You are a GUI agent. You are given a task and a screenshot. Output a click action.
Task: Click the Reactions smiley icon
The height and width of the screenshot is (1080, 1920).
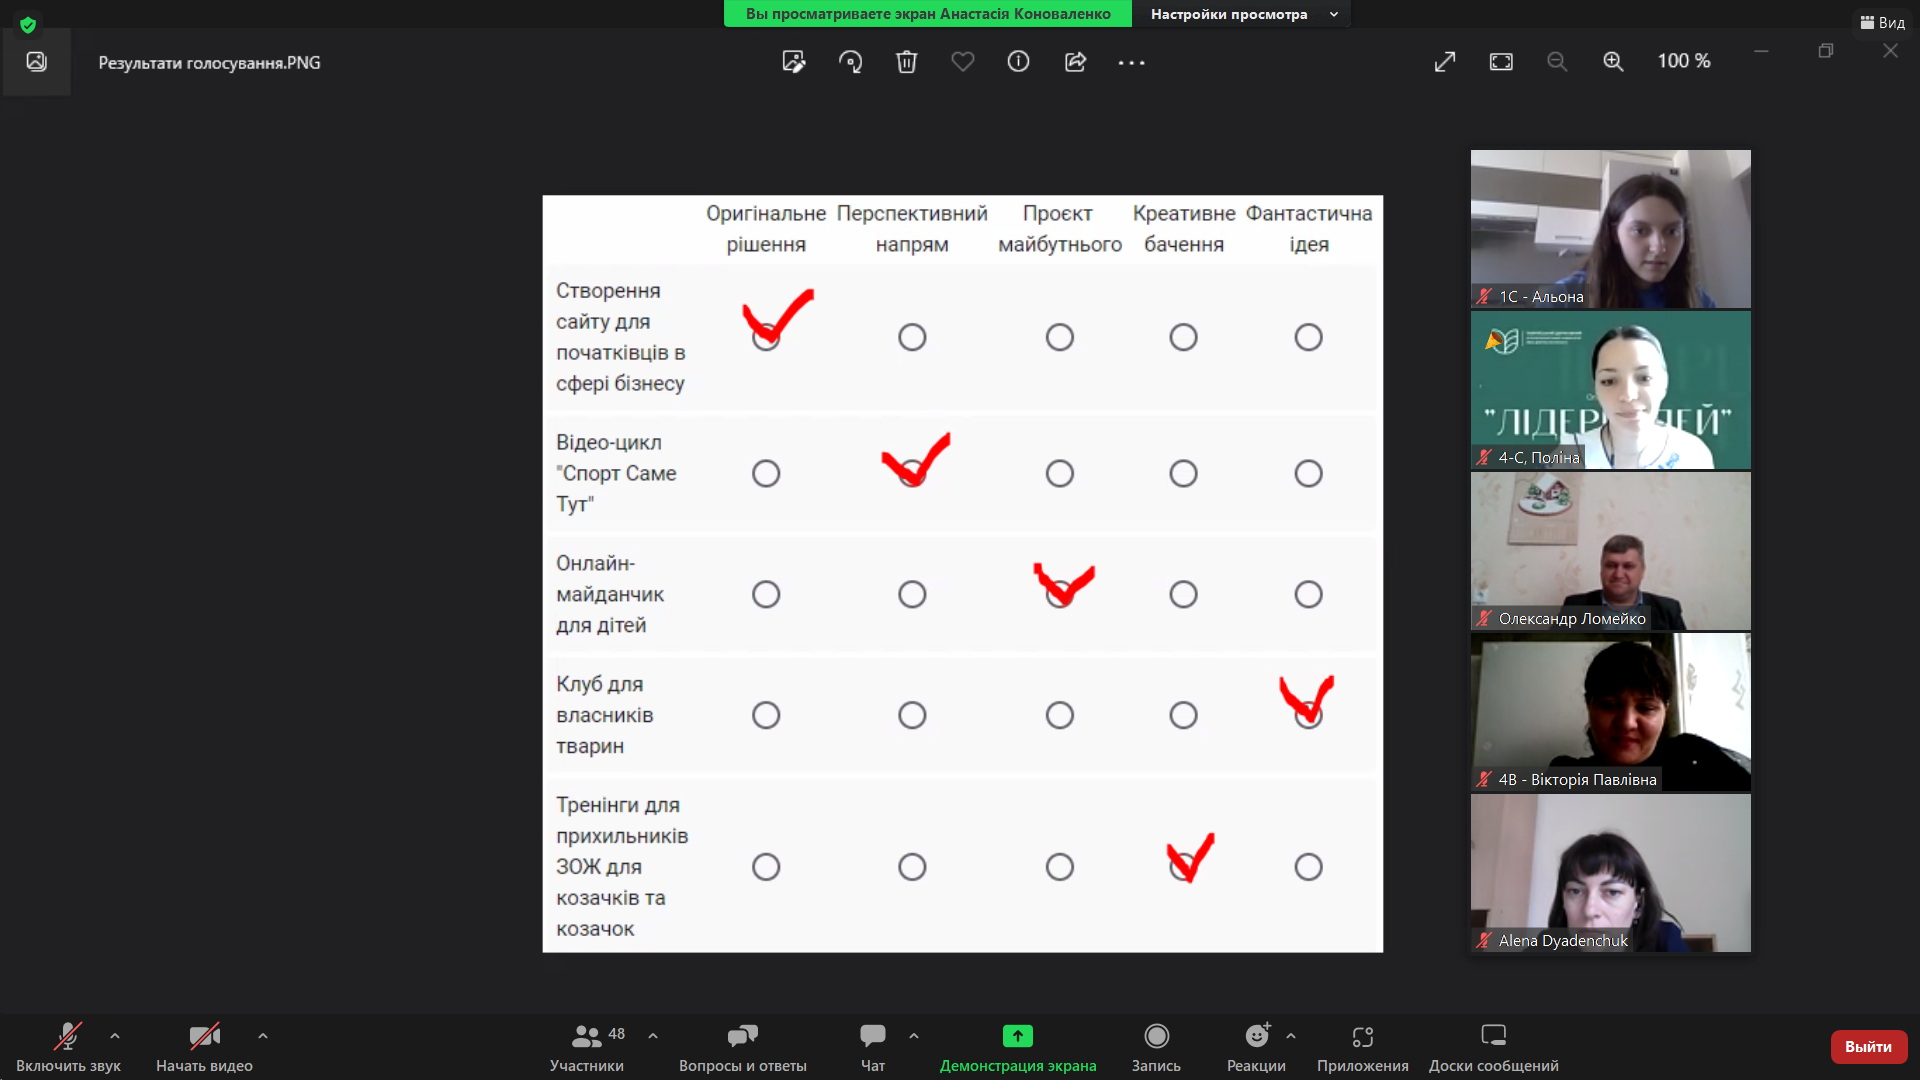point(1256,1036)
